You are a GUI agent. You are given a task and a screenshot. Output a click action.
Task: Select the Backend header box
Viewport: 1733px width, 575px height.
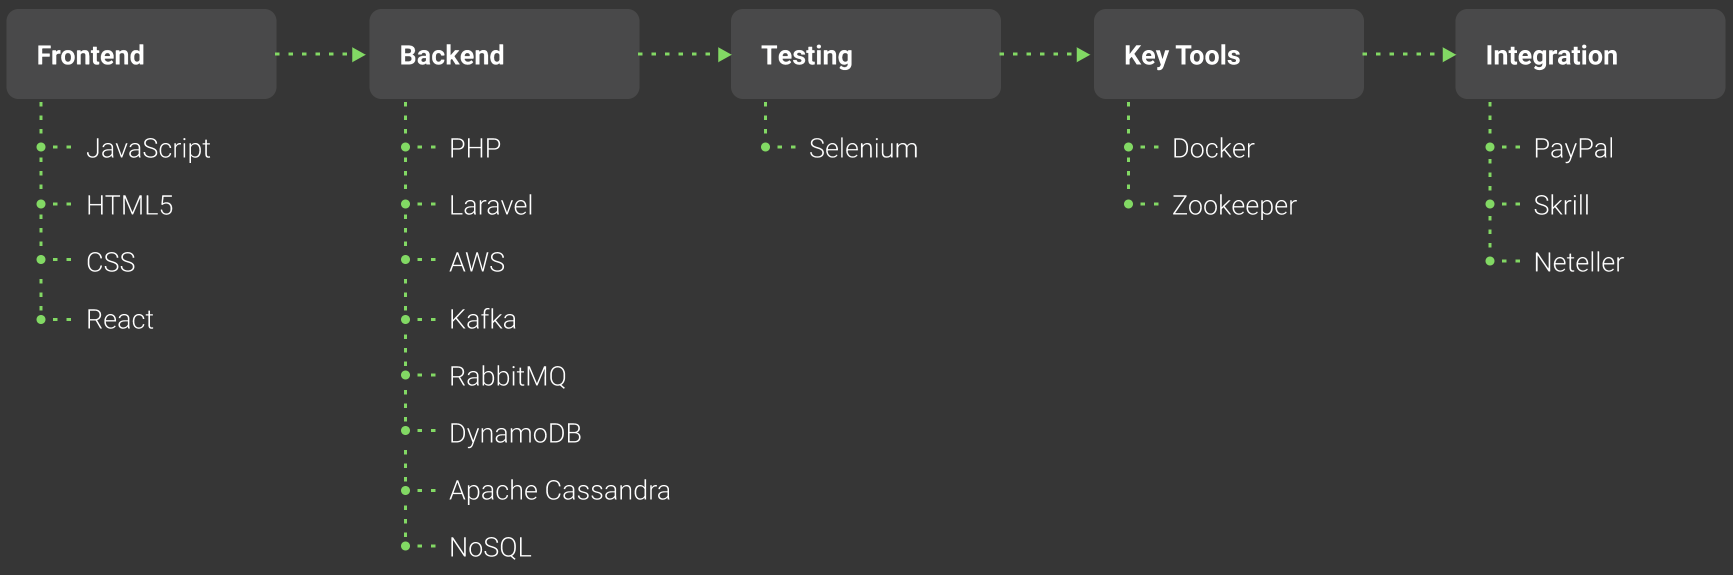click(504, 54)
